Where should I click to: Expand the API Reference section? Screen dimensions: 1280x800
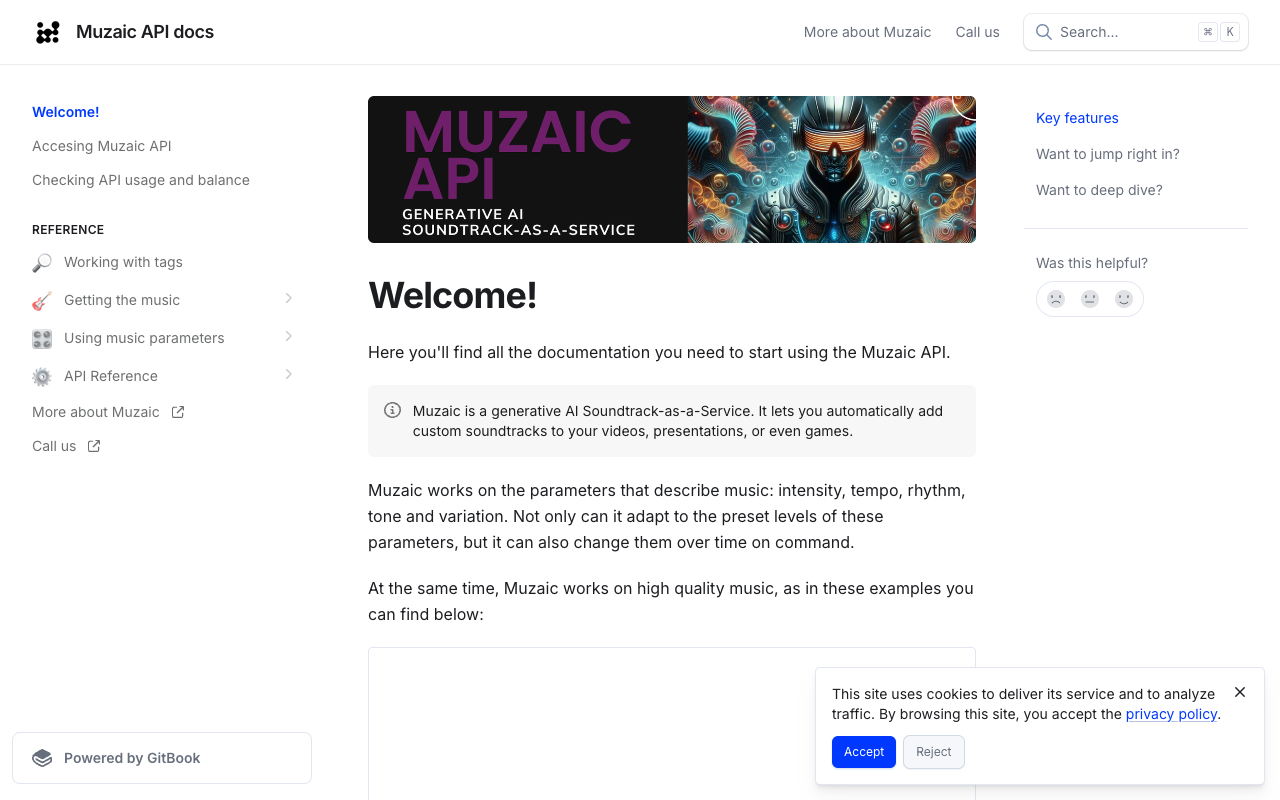click(288, 374)
